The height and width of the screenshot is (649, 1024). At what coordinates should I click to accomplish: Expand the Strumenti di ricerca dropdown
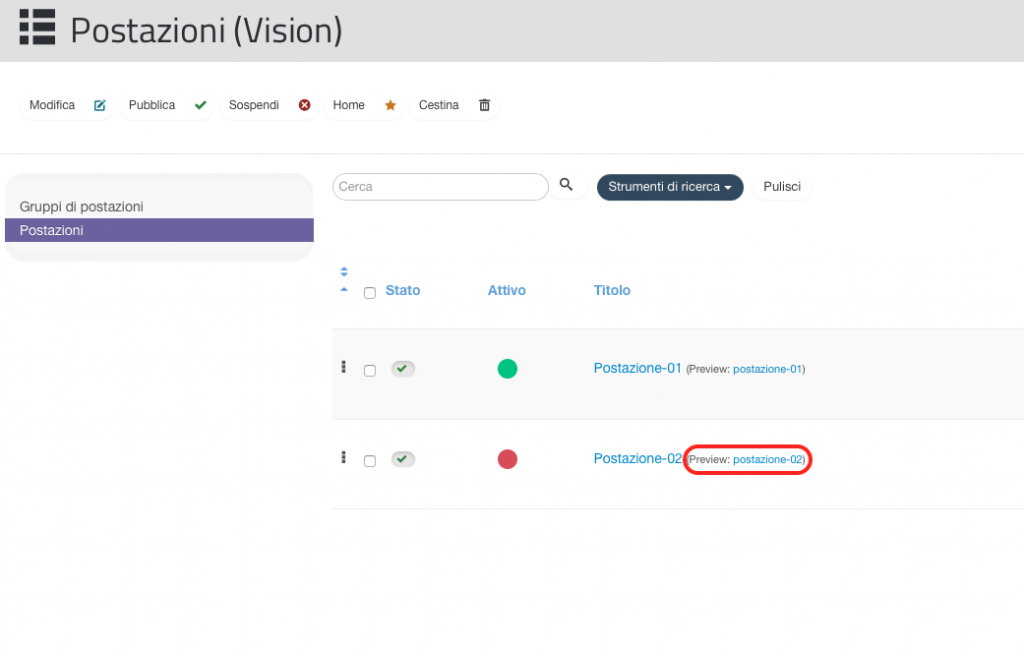[x=670, y=187]
